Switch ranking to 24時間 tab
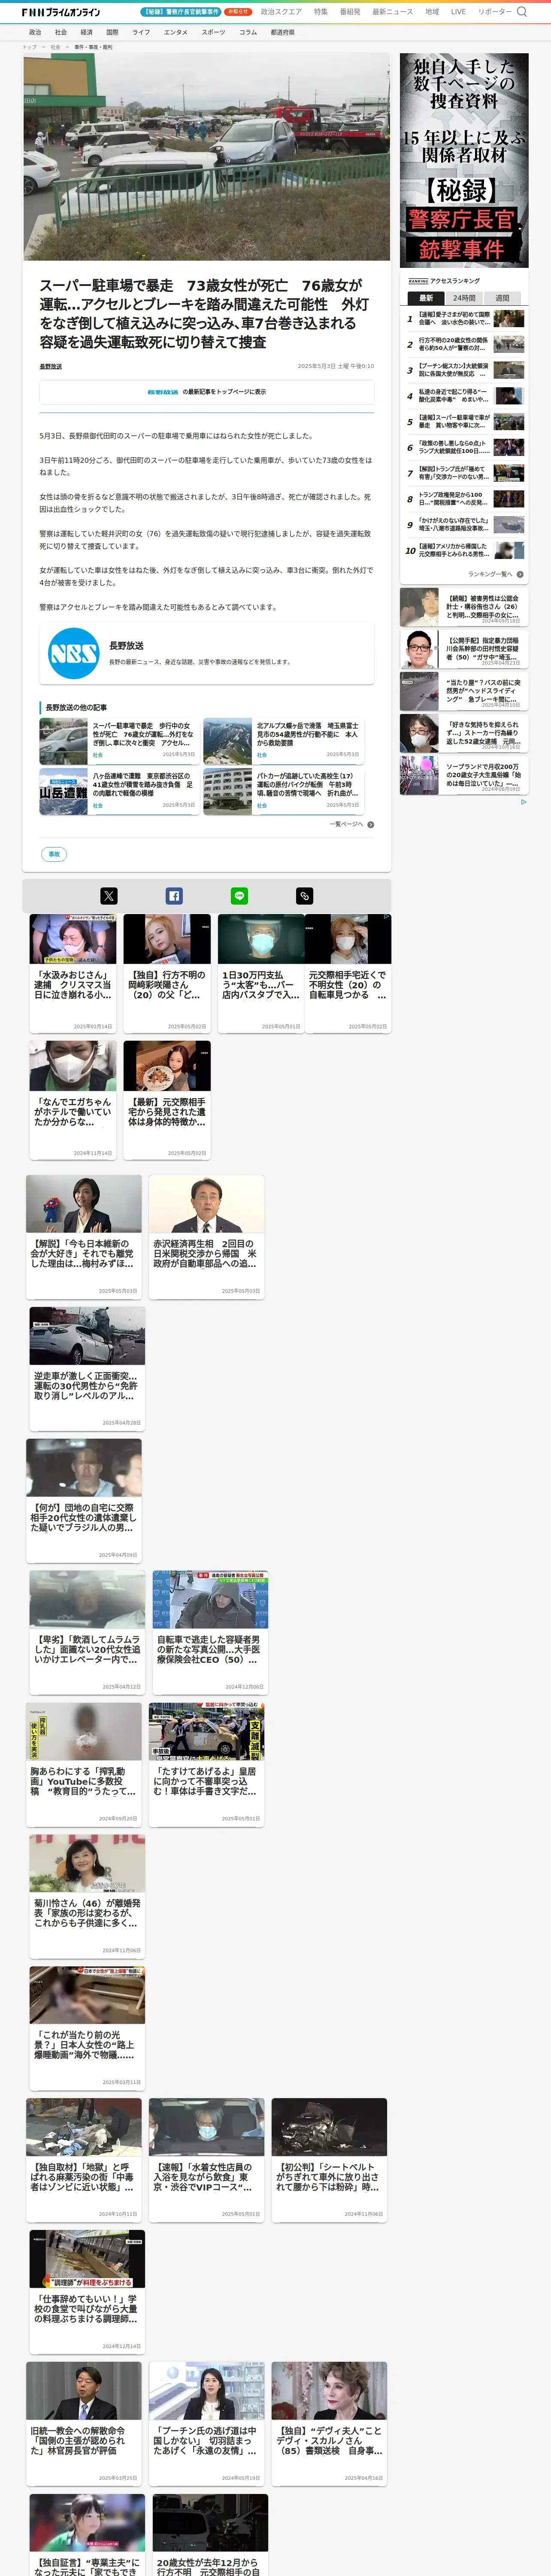Viewport: 551px width, 2576px height. click(x=464, y=298)
